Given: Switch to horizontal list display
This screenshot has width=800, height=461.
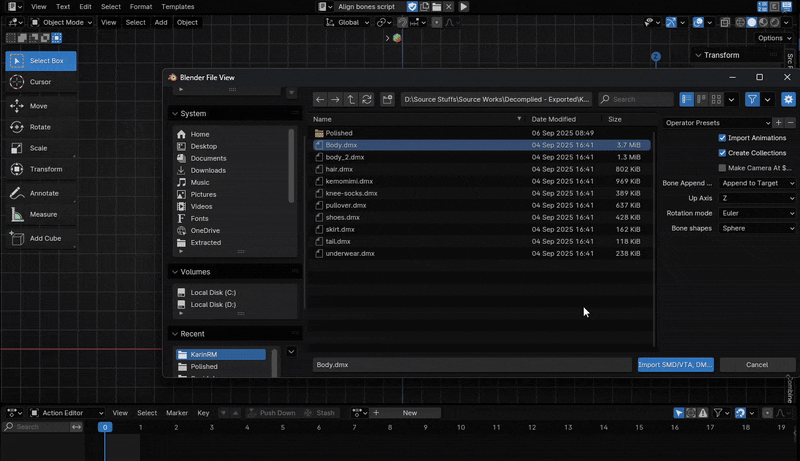Looking at the screenshot, I should (702, 99).
